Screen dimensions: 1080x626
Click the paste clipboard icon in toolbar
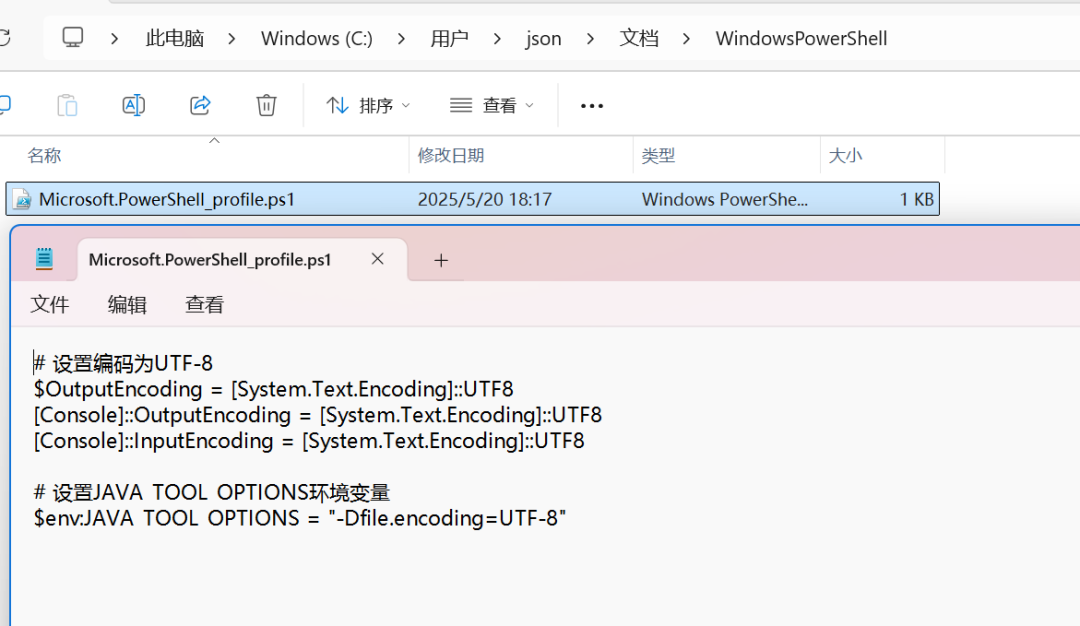tap(67, 105)
